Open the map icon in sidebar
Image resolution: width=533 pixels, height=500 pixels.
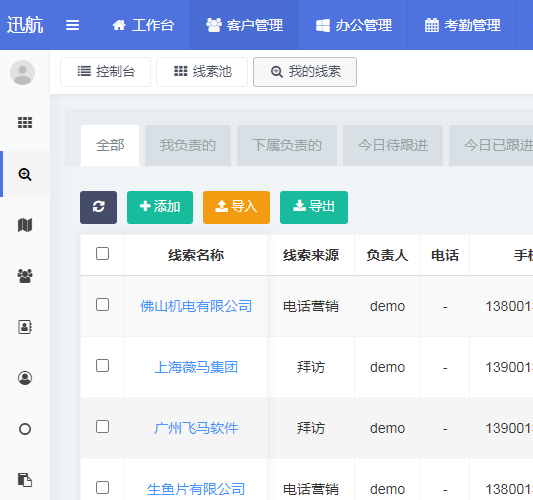[25, 225]
